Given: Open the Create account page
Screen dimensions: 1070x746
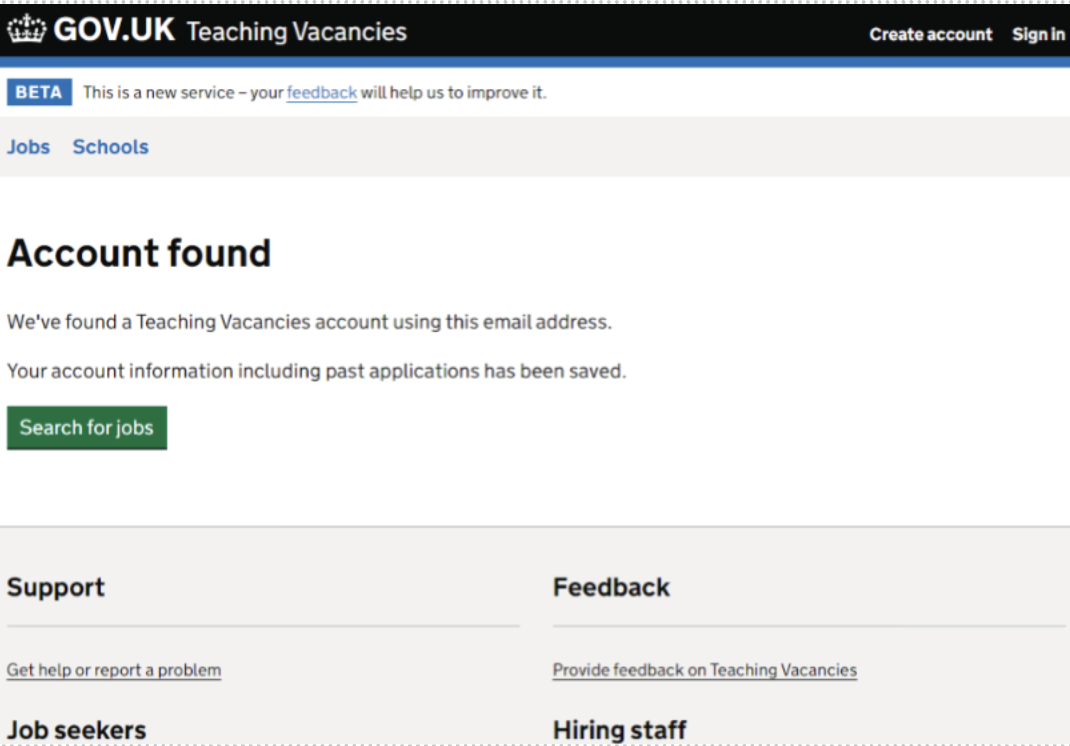Looking at the screenshot, I should (x=930, y=34).
